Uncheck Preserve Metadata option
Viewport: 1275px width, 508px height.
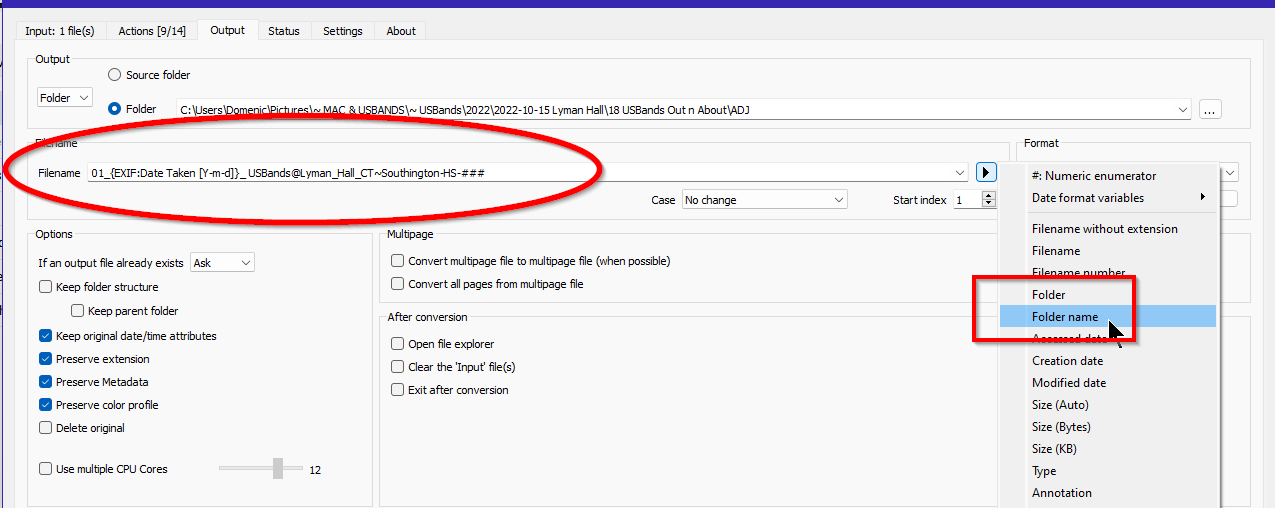pos(46,382)
